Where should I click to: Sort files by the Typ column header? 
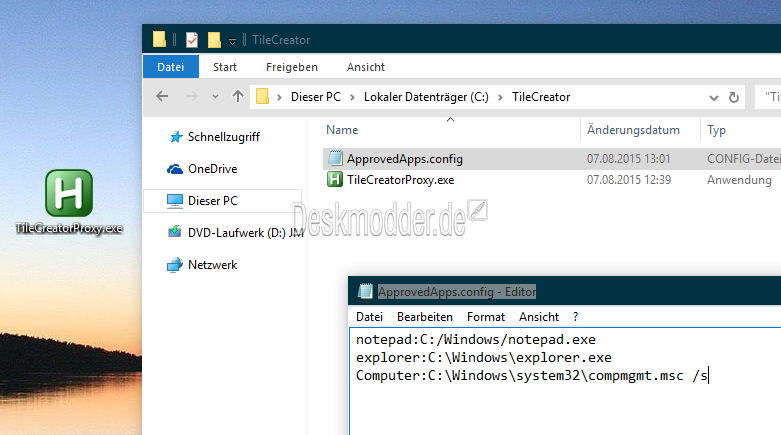pyautogui.click(x=716, y=130)
